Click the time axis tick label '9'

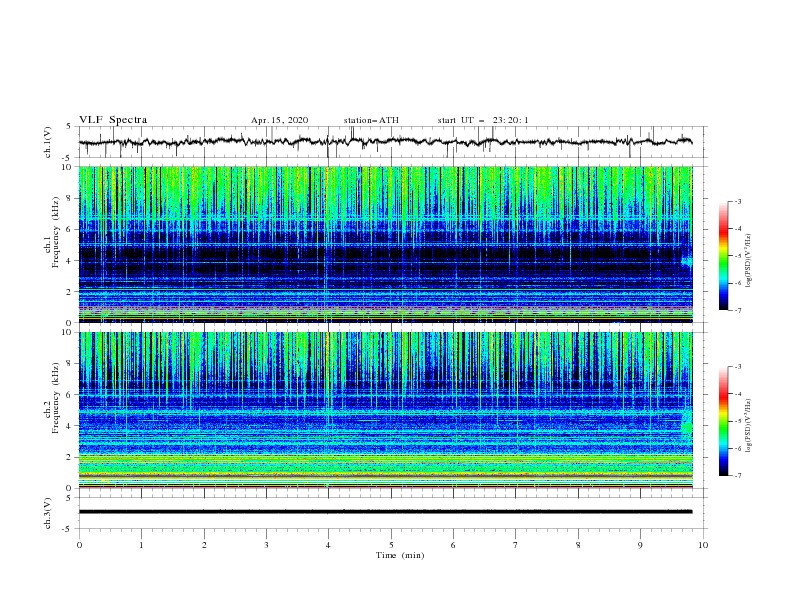coord(640,545)
